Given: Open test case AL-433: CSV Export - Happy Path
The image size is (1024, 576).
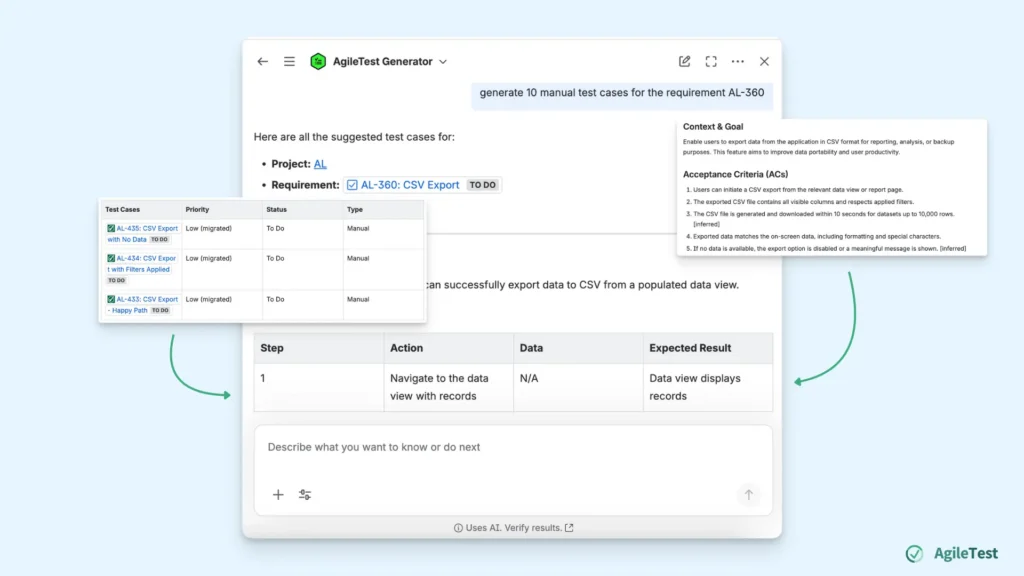Looking at the screenshot, I should (142, 304).
